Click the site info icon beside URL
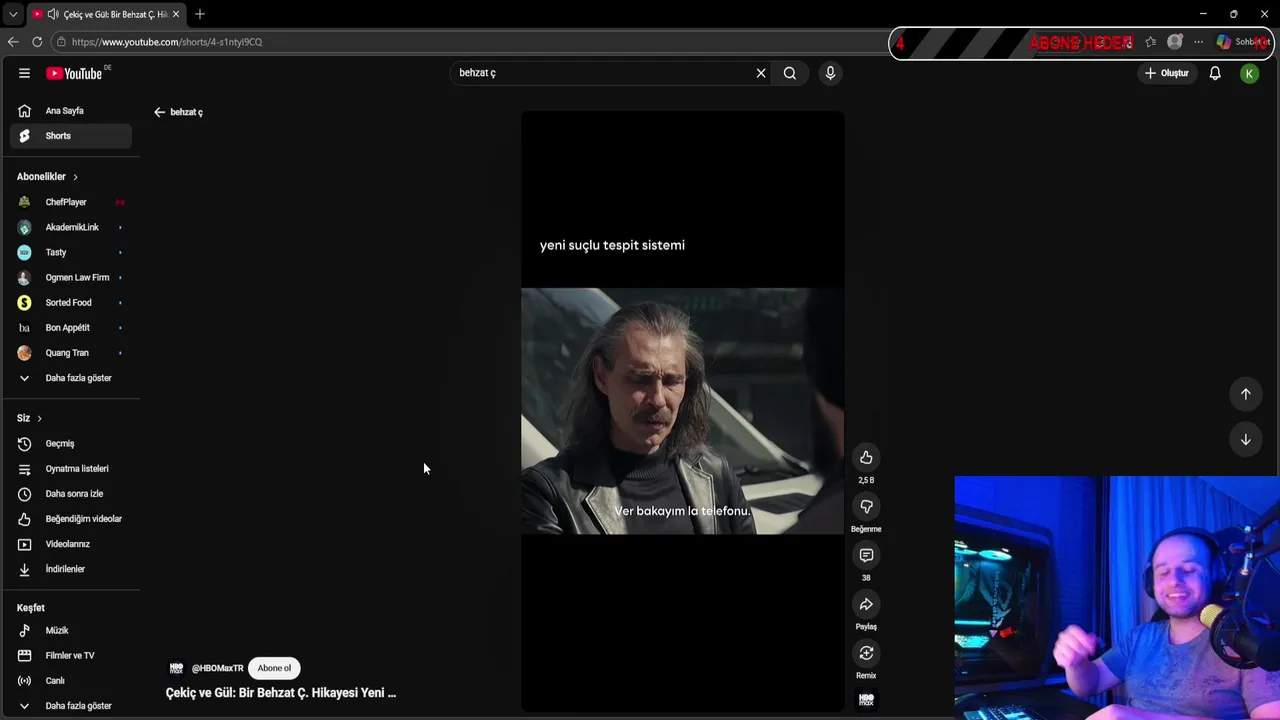Viewport: 1280px width, 720px height. [x=61, y=42]
